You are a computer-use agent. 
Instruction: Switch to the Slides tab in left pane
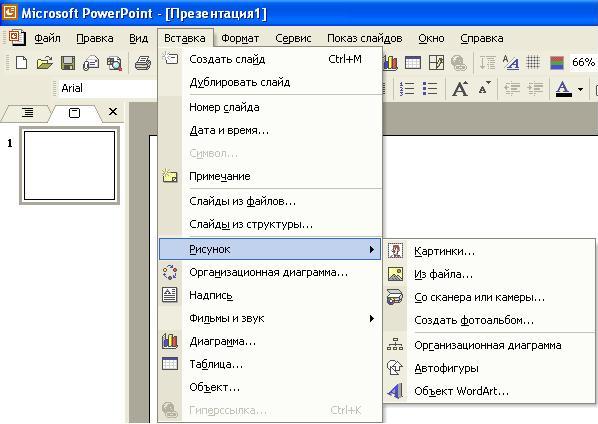(75, 113)
